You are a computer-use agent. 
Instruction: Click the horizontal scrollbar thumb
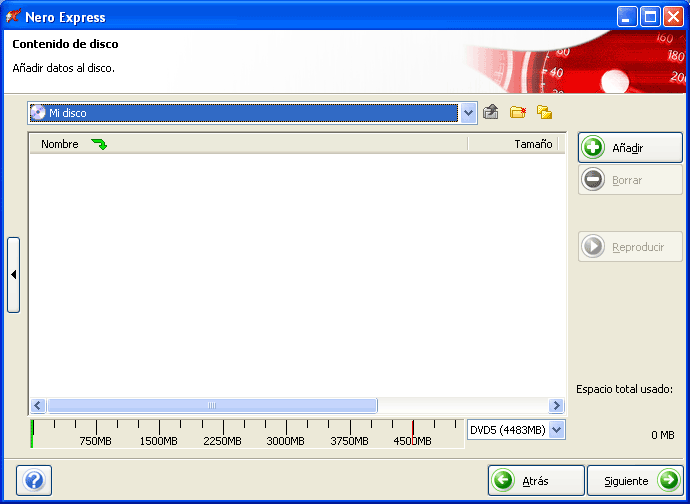(212, 405)
